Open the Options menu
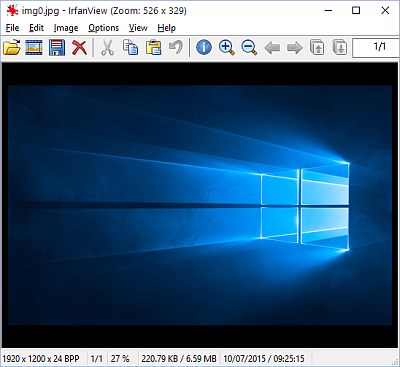This screenshot has width=400, height=367. pyautogui.click(x=104, y=28)
